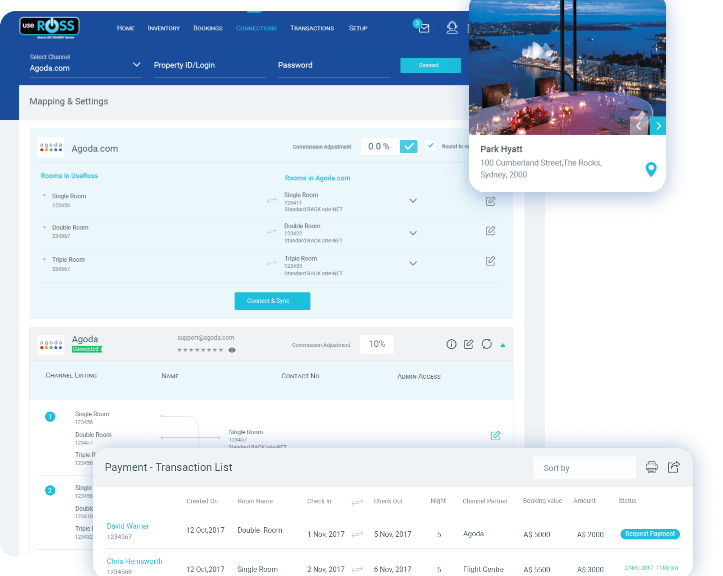Click the Flight Centre channel partner cell
Image resolution: width=723 pixels, height=576 pixels.
483,569
